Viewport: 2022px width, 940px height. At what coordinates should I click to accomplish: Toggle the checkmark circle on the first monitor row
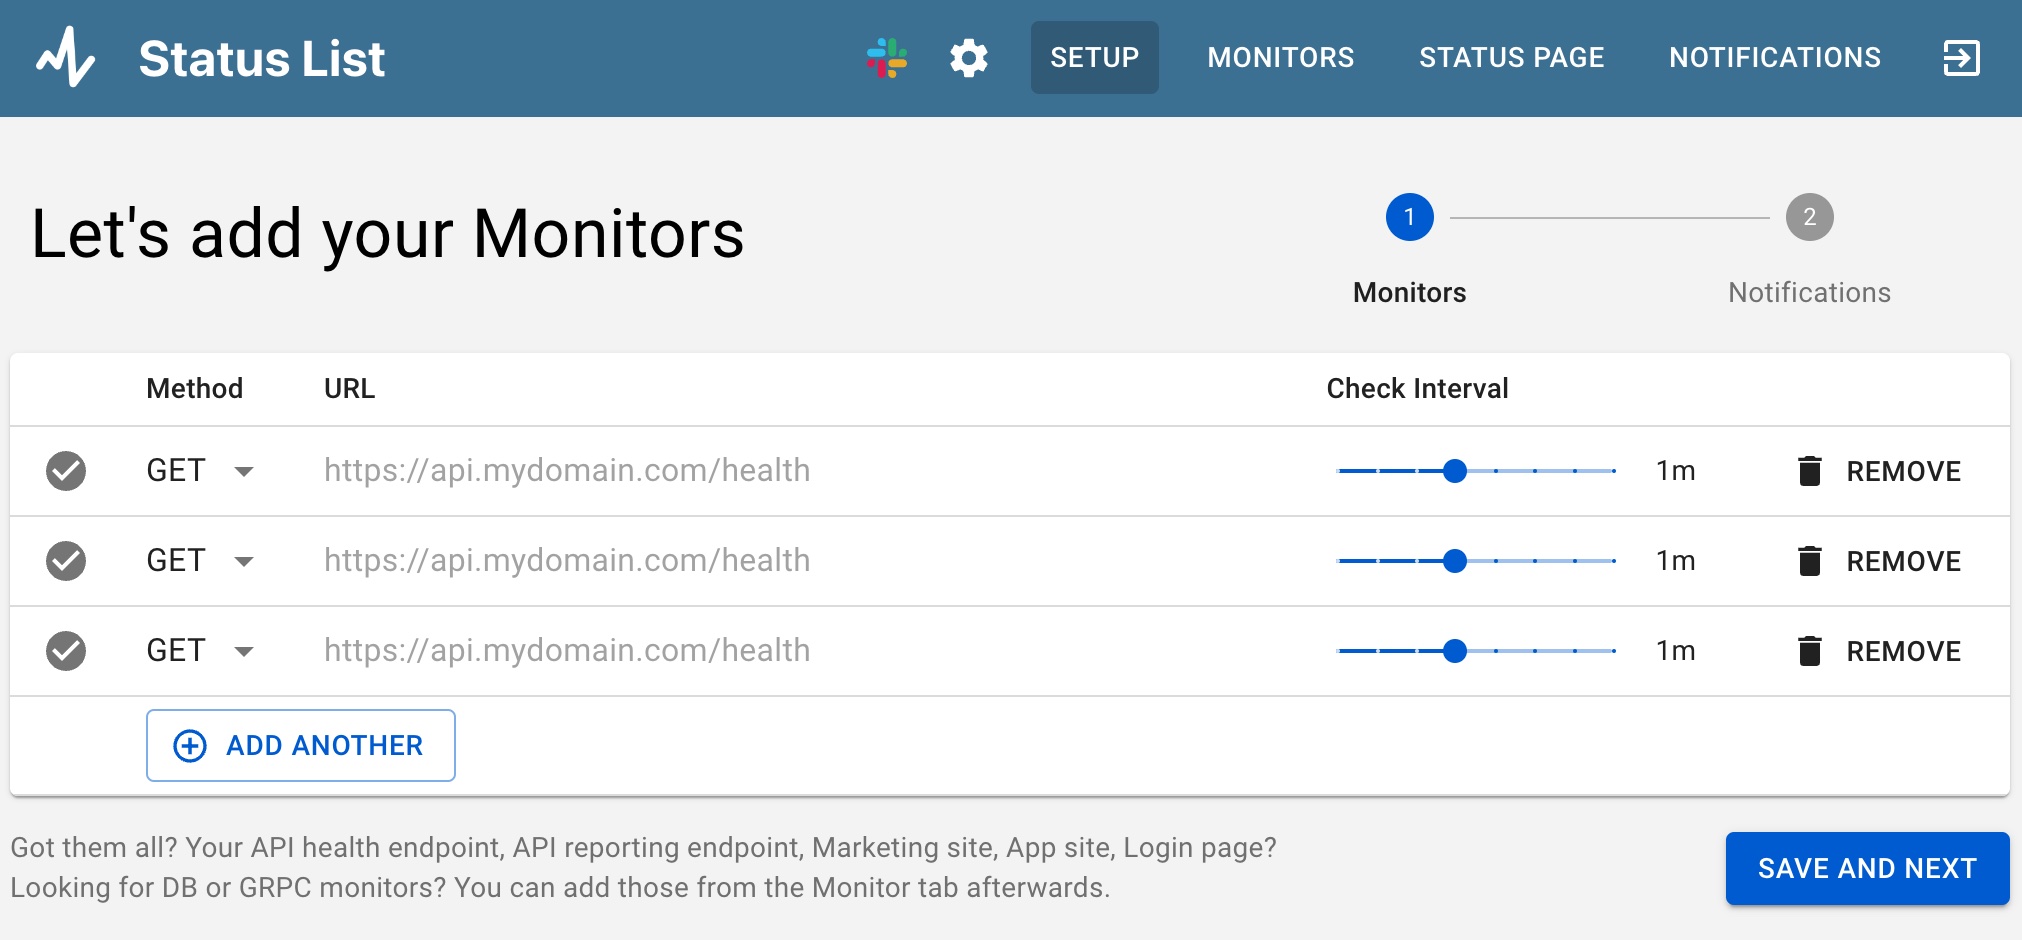(x=65, y=470)
